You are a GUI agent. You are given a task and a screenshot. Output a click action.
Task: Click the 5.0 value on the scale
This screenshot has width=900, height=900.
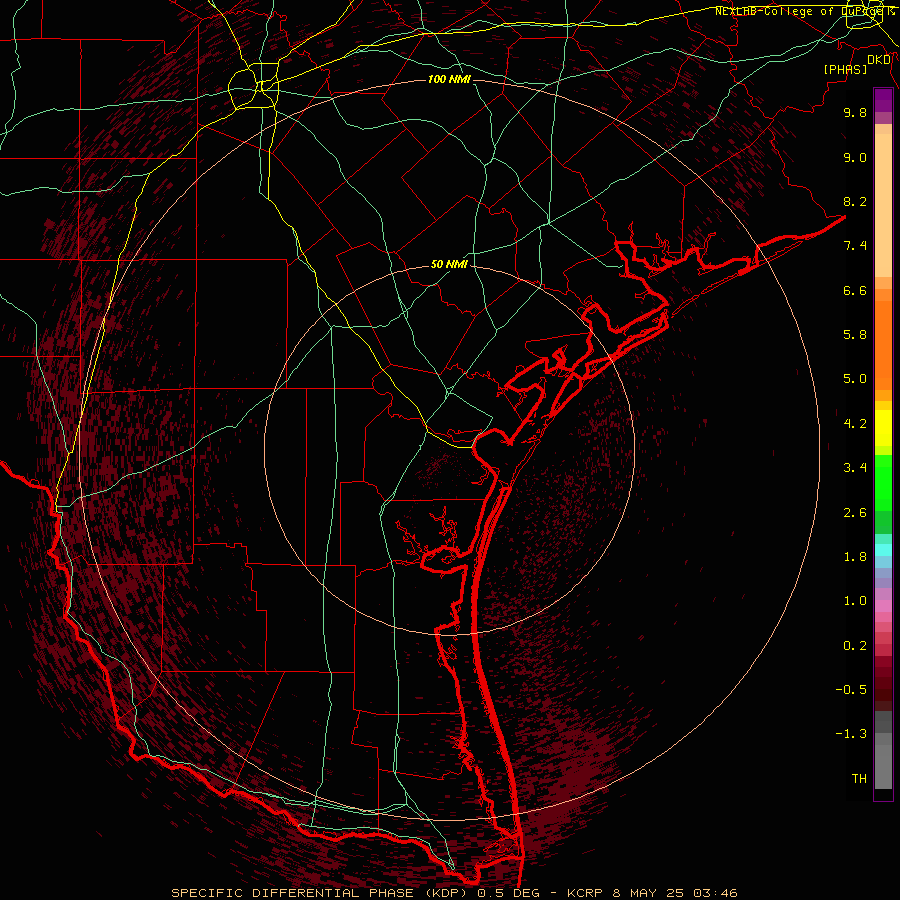pos(855,379)
